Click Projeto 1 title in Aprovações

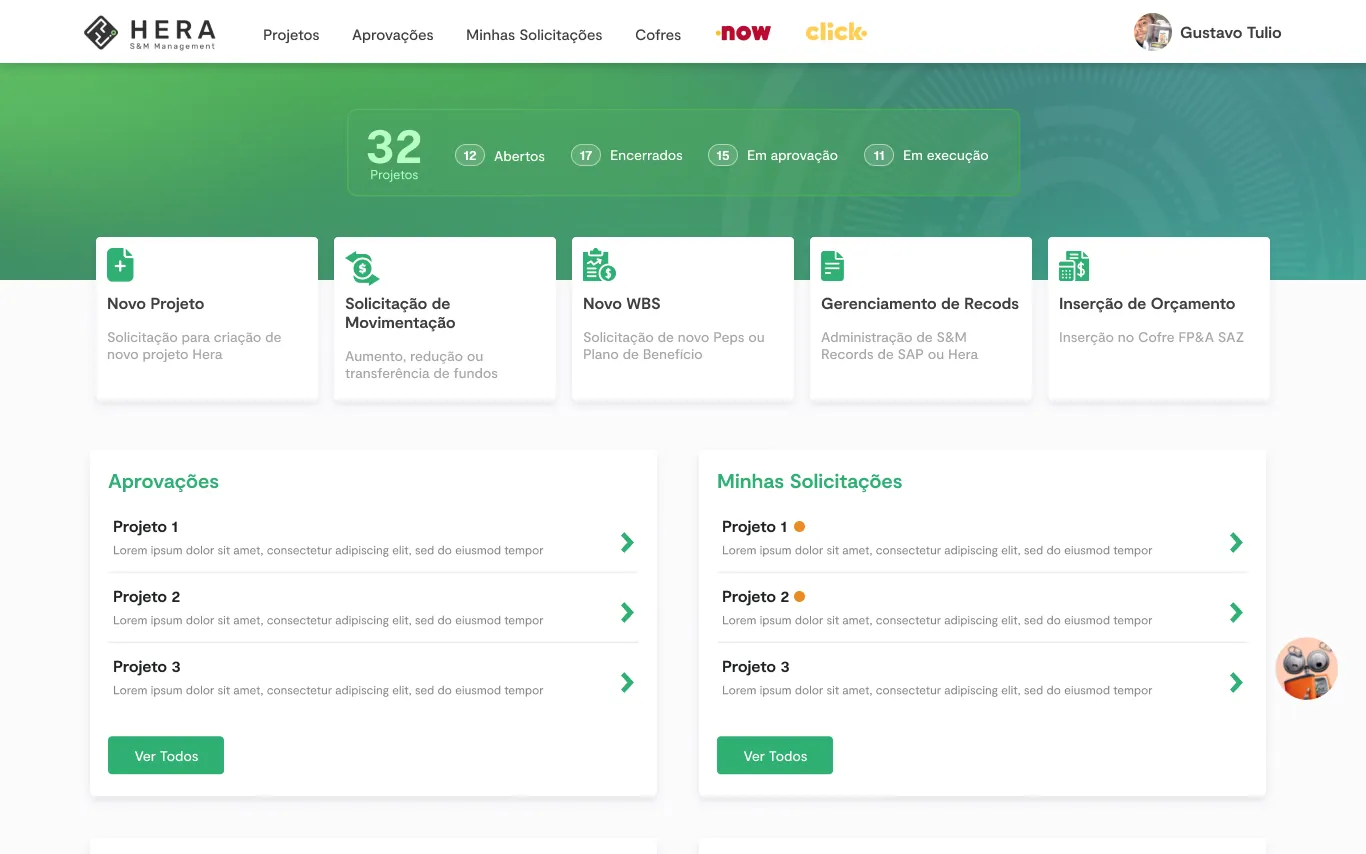(x=146, y=527)
